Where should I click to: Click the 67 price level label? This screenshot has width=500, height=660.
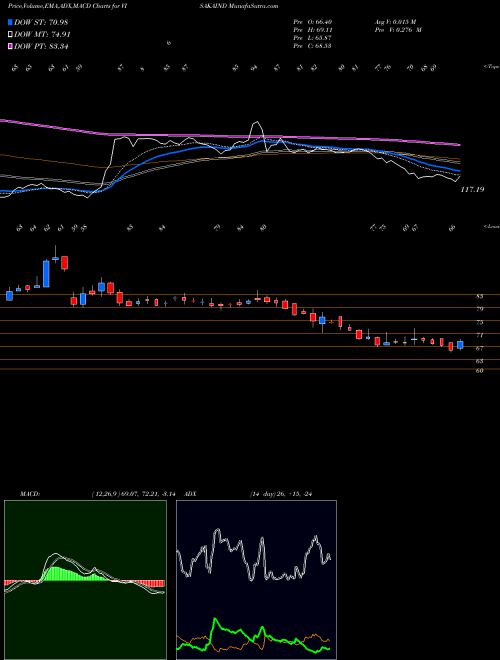[x=479, y=349]
